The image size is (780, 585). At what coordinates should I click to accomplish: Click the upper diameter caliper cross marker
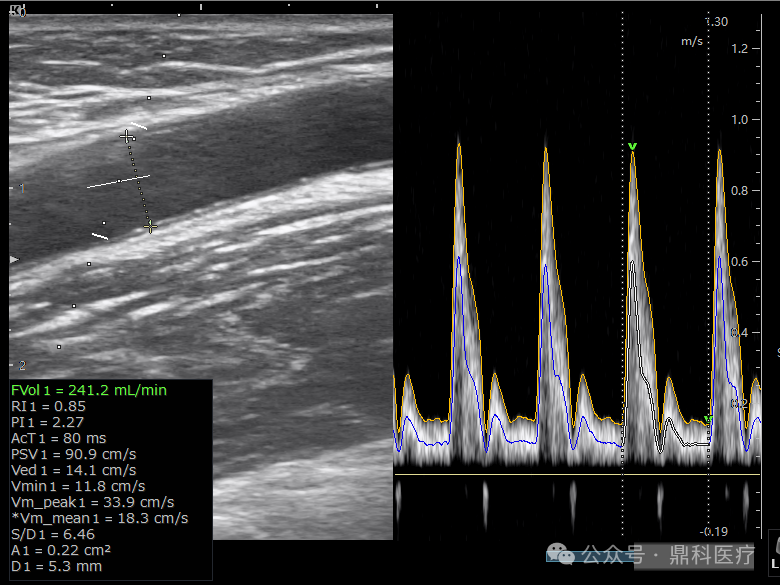tap(126, 136)
